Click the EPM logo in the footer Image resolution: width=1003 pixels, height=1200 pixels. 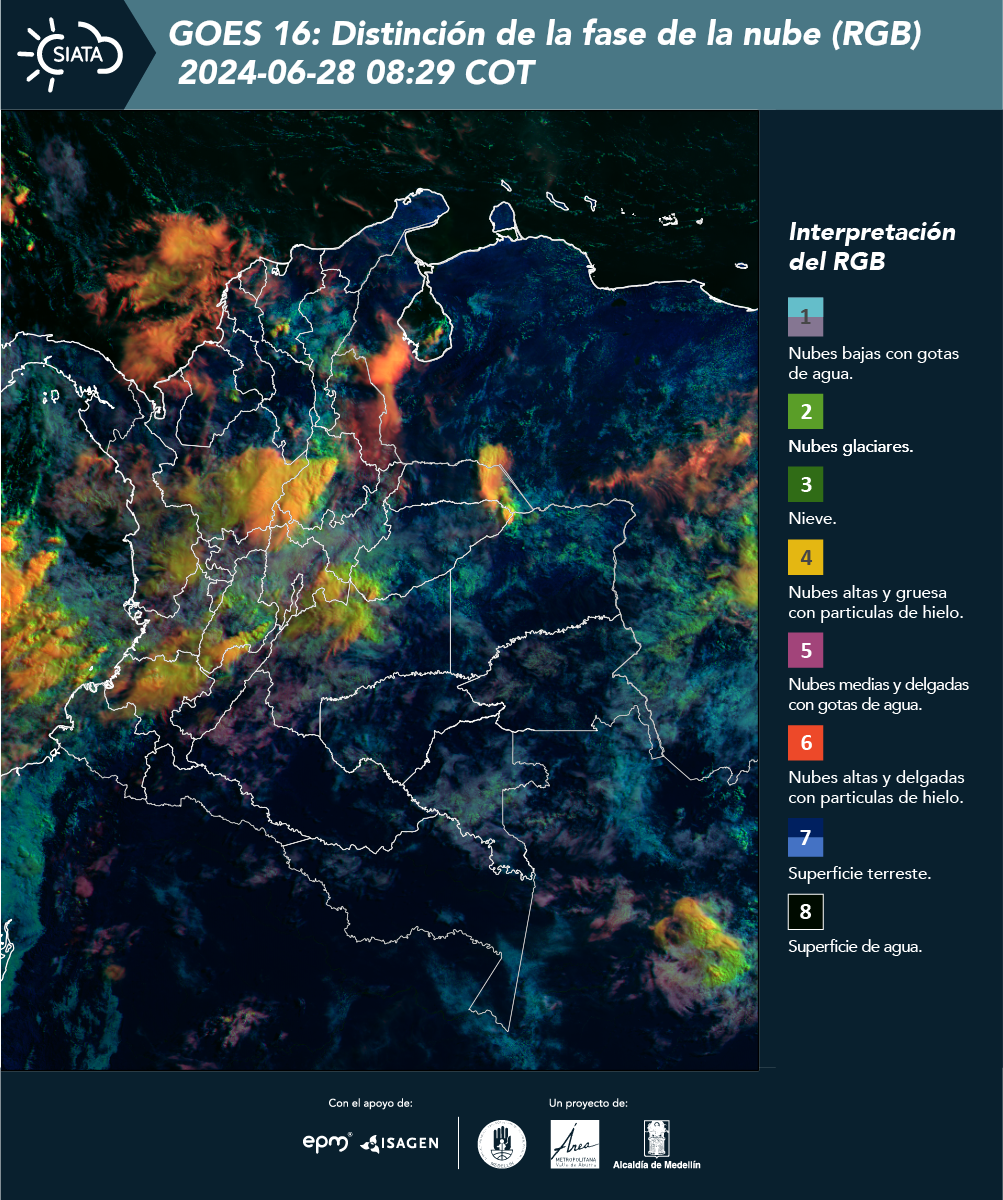point(327,1142)
